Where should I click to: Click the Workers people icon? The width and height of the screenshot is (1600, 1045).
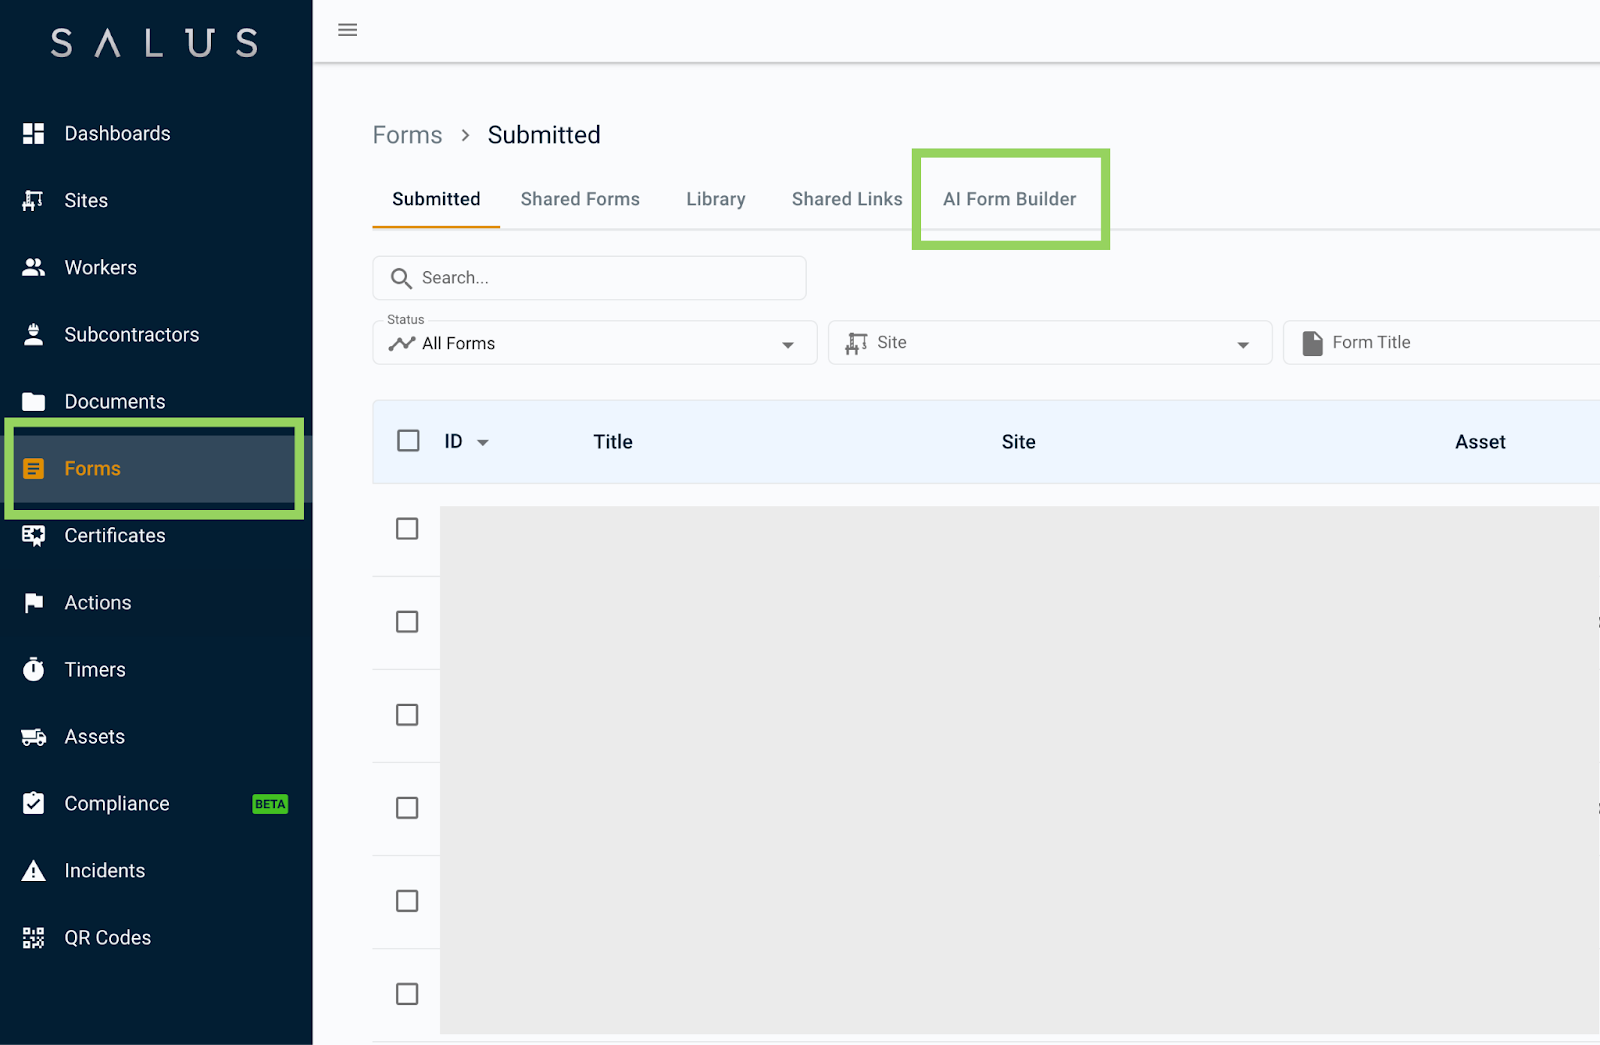pyautogui.click(x=33, y=267)
